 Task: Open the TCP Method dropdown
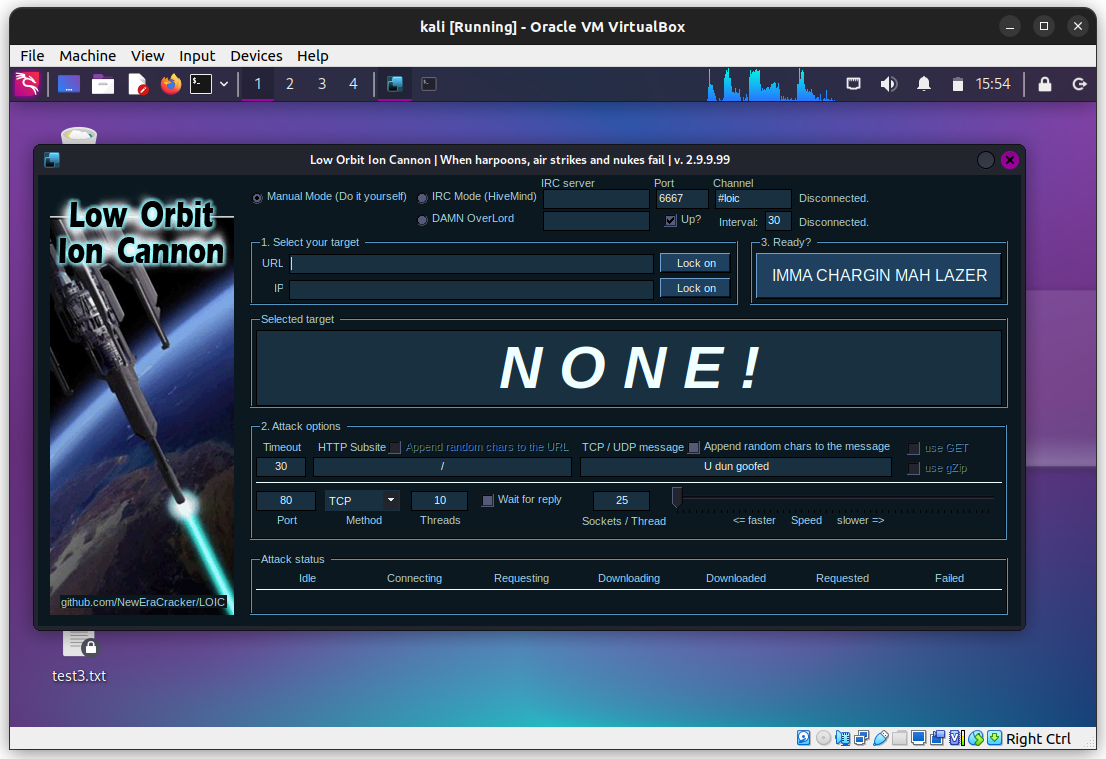tap(363, 501)
